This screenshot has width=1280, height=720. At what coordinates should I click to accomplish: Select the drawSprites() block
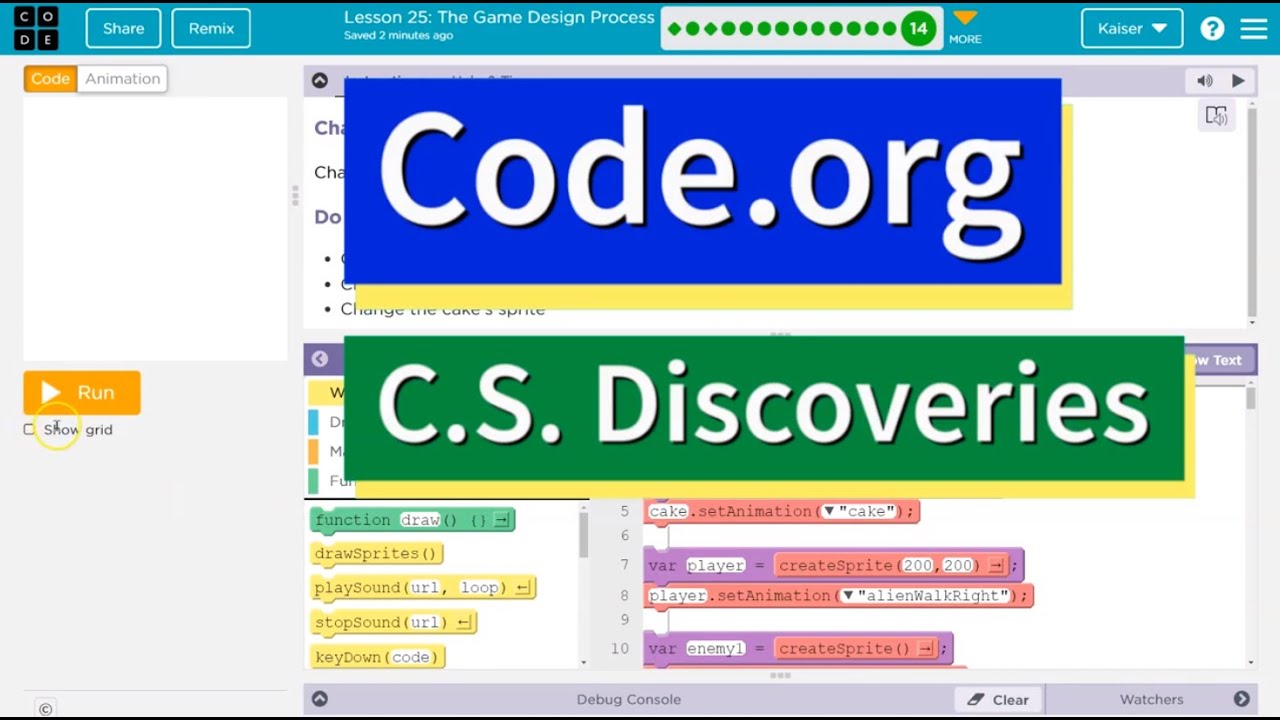point(376,553)
